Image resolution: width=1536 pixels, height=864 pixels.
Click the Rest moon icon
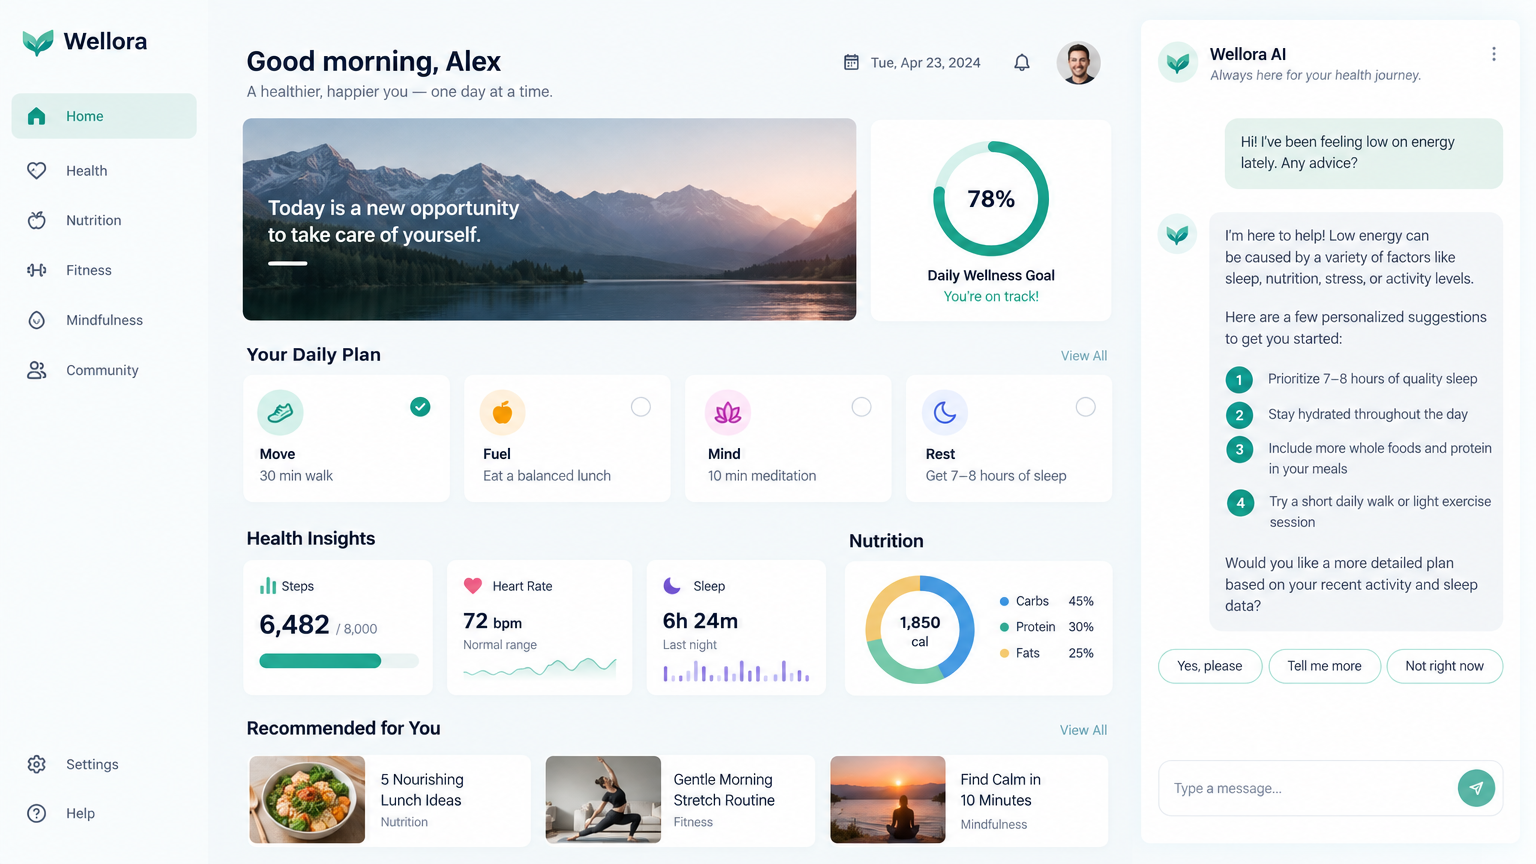(x=945, y=412)
